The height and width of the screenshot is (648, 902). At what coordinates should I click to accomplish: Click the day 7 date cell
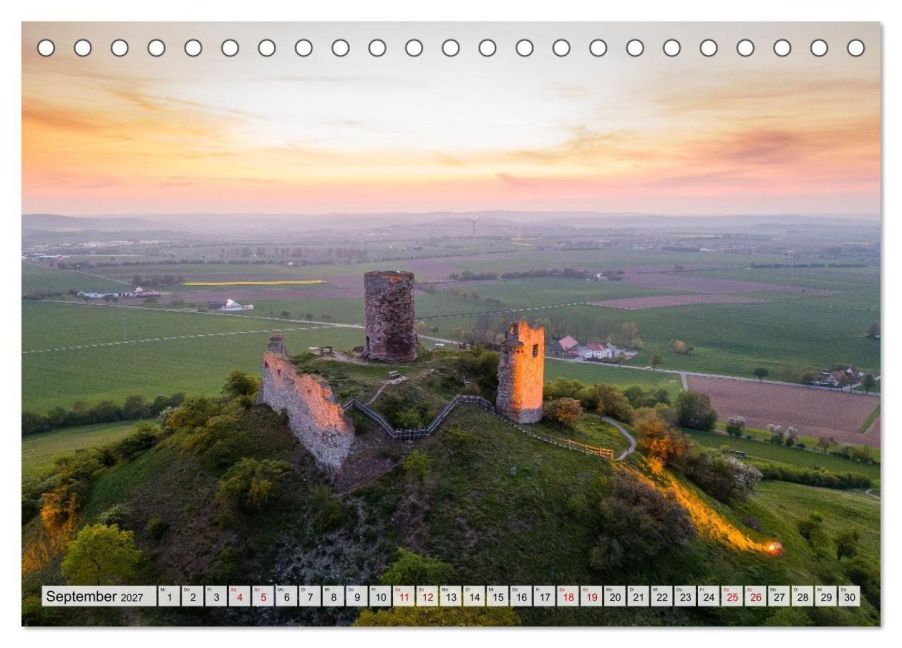click(x=310, y=596)
